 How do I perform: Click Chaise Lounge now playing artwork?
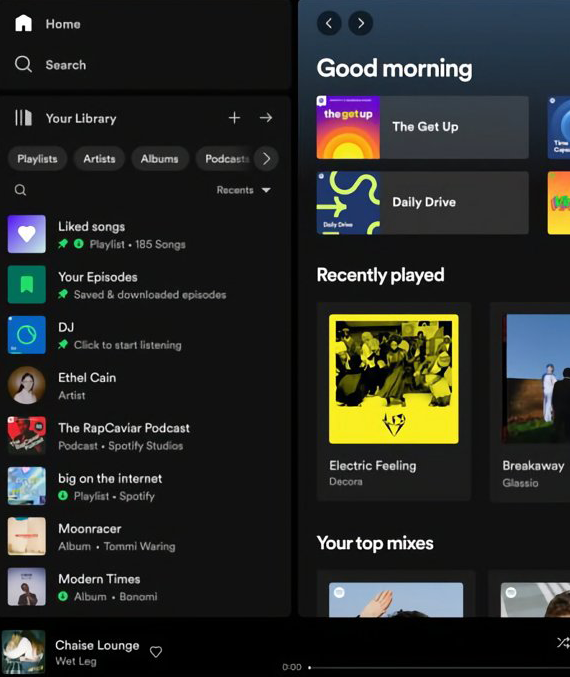coord(24,652)
